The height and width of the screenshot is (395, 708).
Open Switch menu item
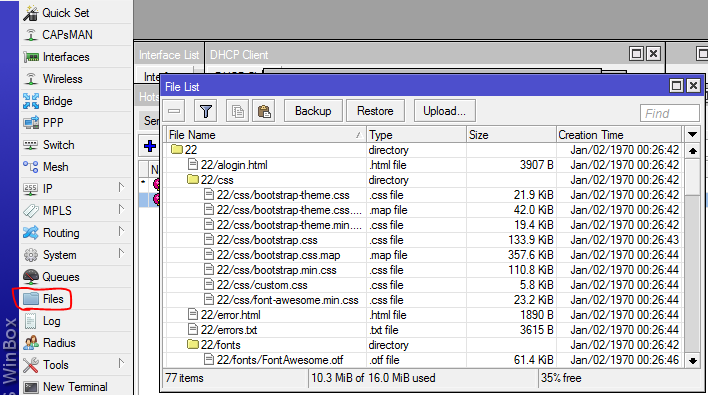click(76, 145)
